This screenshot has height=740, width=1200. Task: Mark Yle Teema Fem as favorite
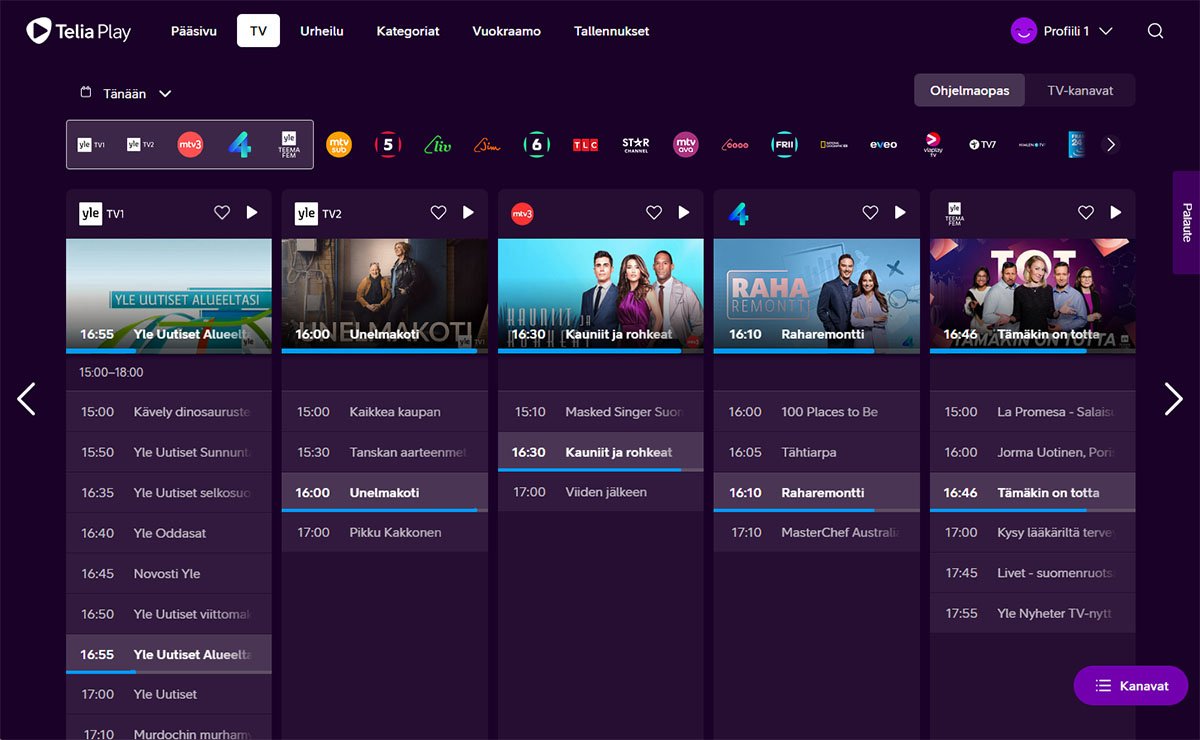click(x=1086, y=212)
